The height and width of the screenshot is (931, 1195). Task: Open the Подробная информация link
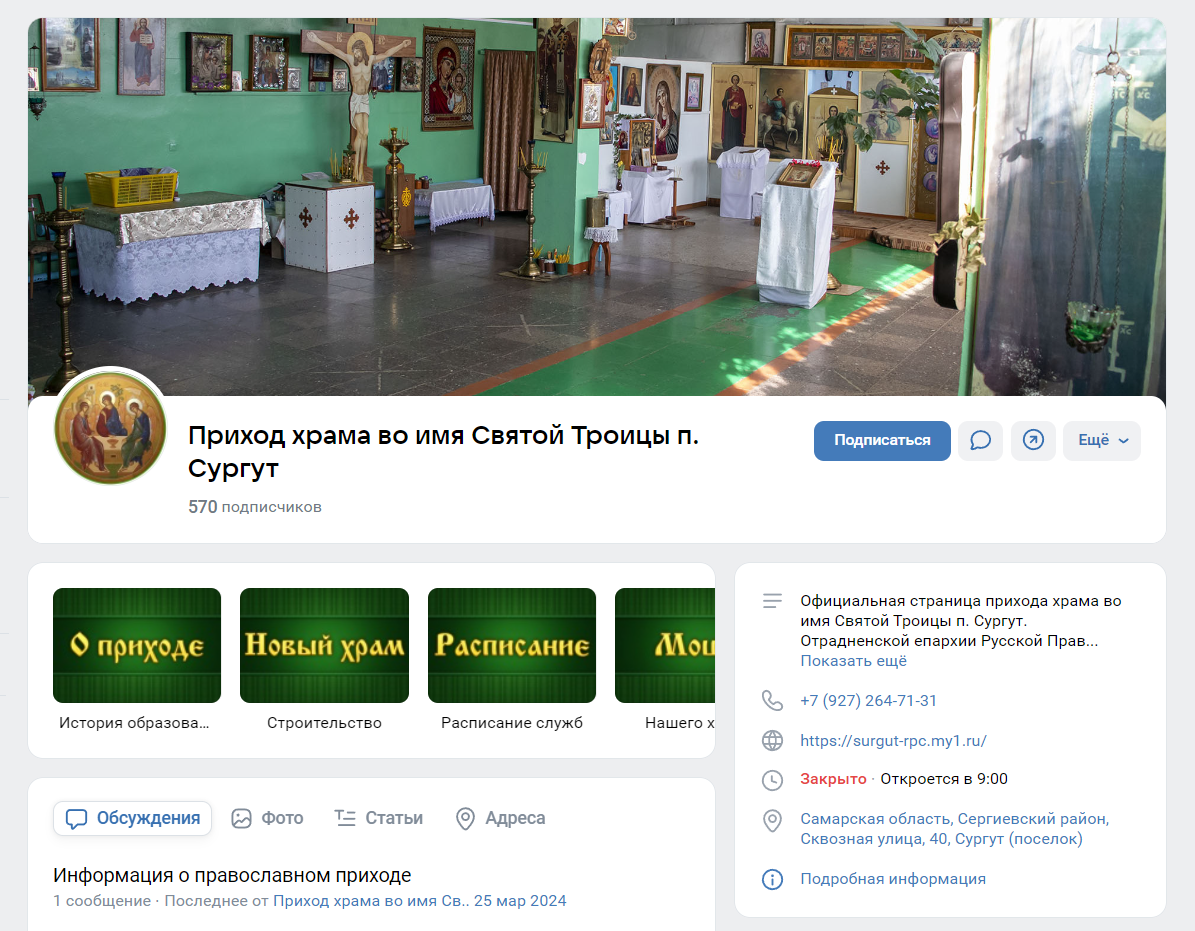(892, 879)
